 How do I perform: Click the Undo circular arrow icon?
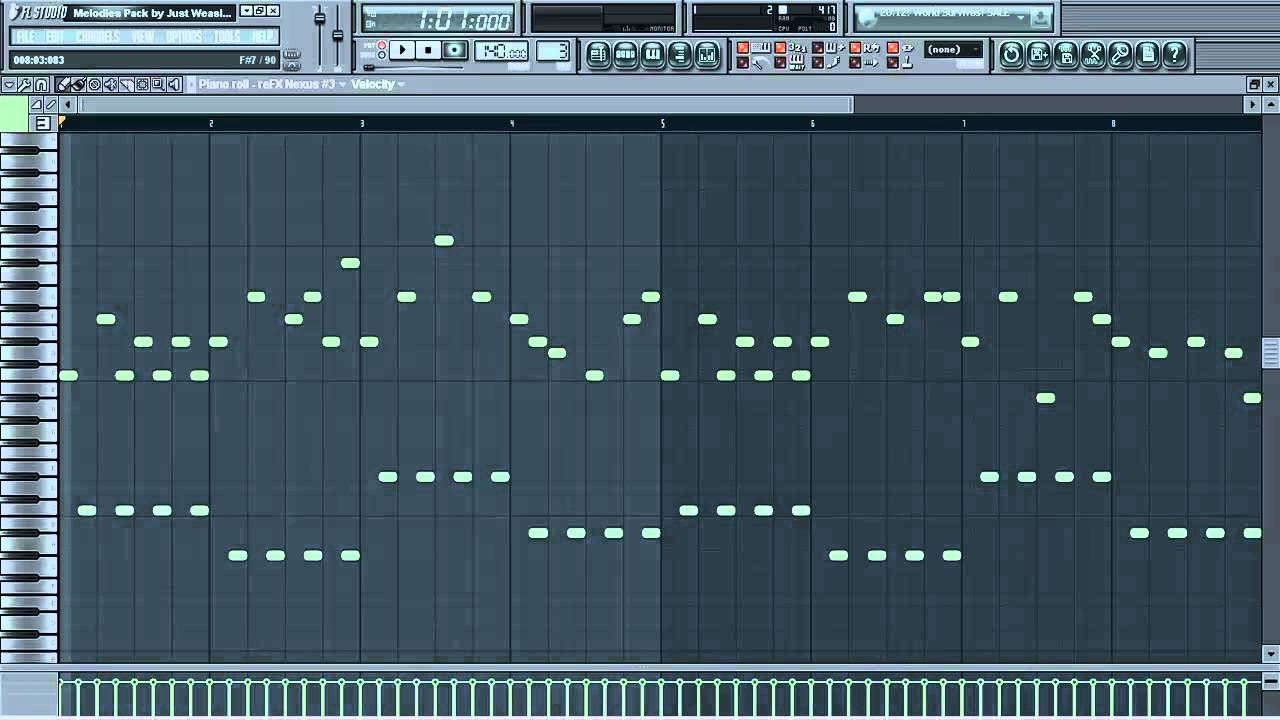(x=1011, y=55)
